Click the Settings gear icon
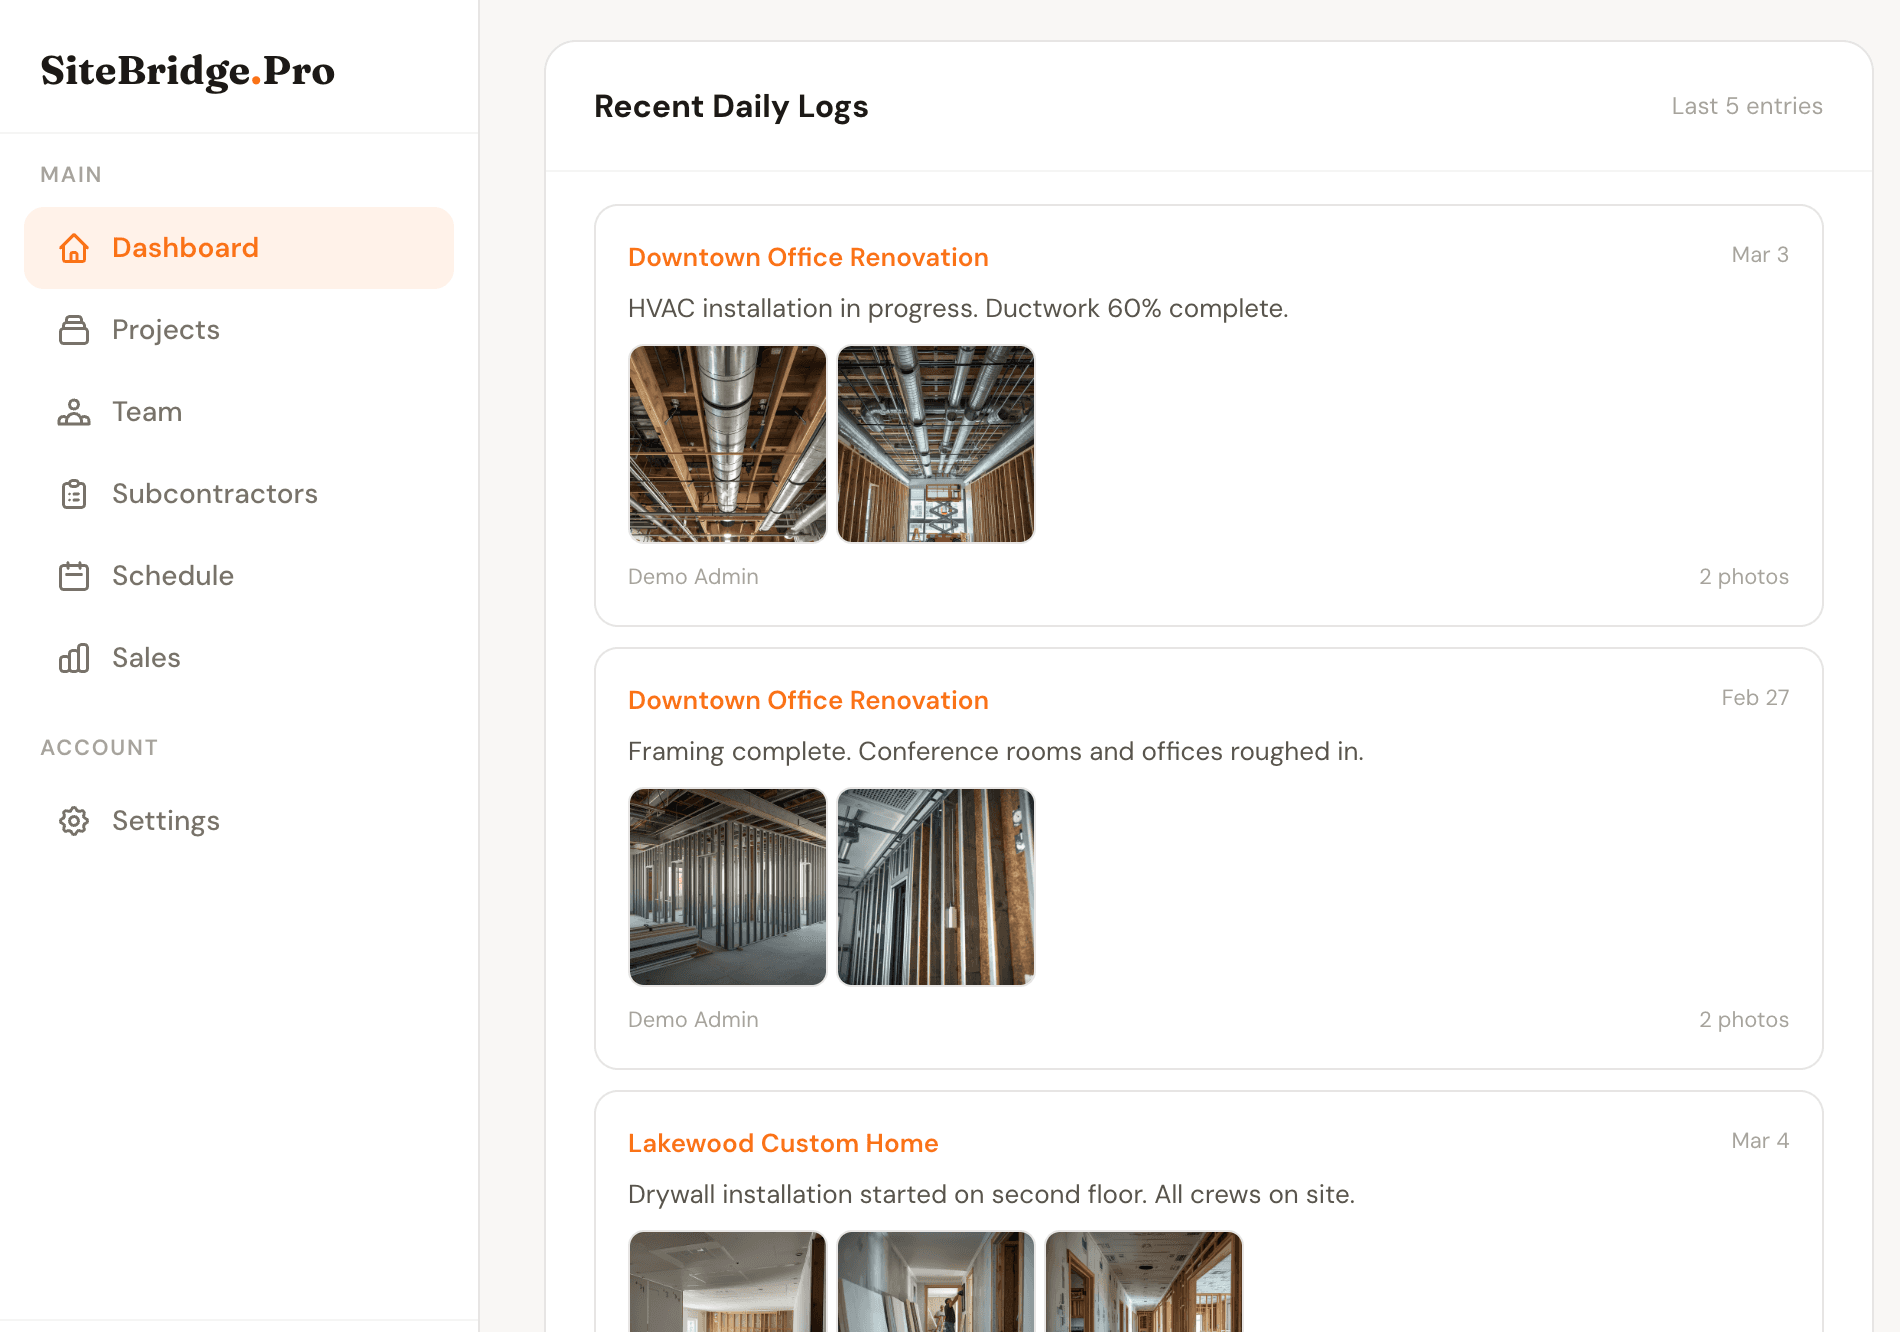This screenshot has width=1900, height=1332. coord(74,821)
